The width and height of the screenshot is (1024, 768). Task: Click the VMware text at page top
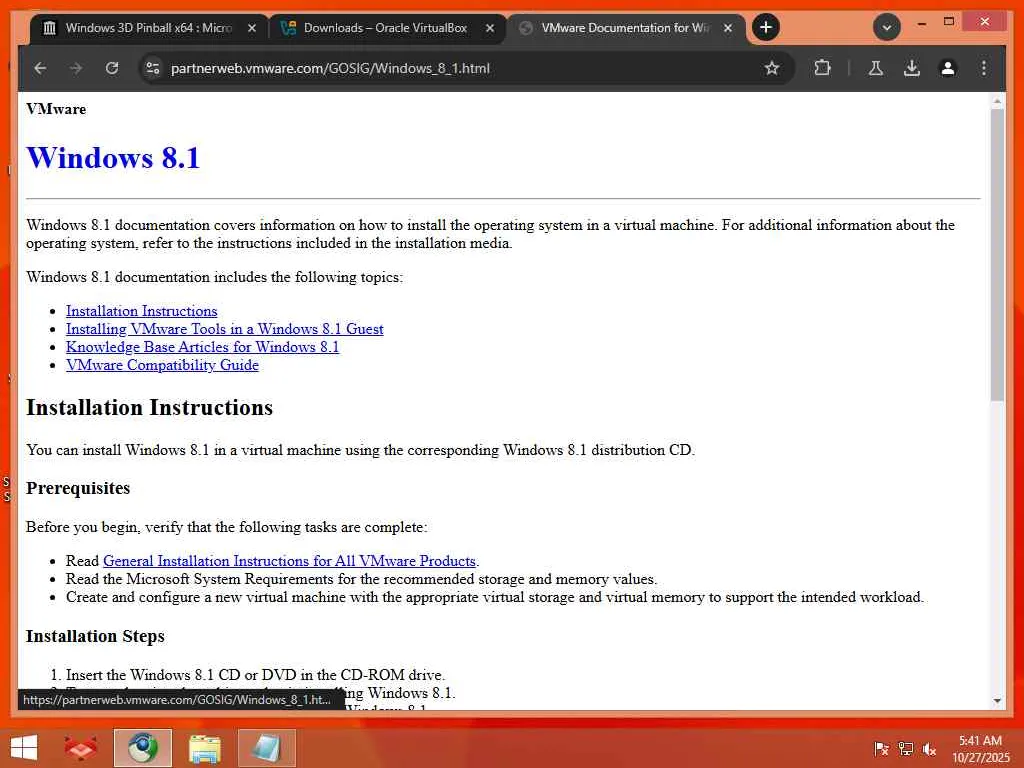tap(56, 109)
